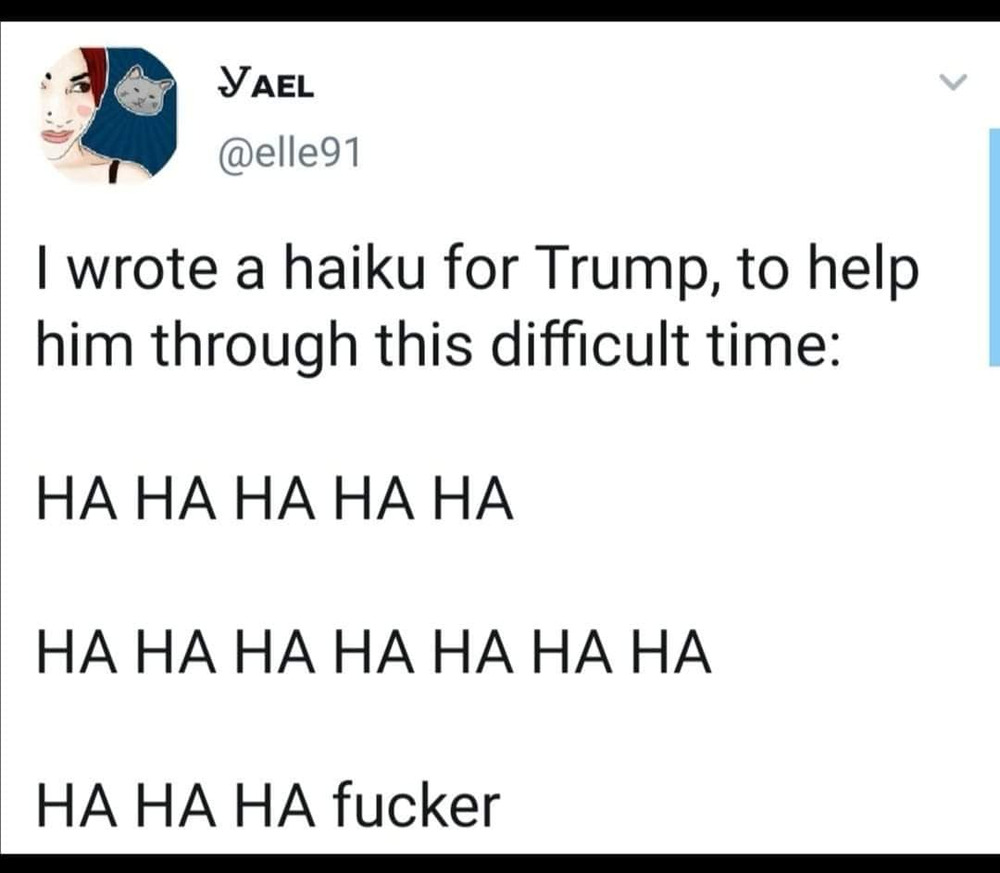Select the "I wrote a" opening text
This screenshot has height=873, width=1000.
click(150, 269)
